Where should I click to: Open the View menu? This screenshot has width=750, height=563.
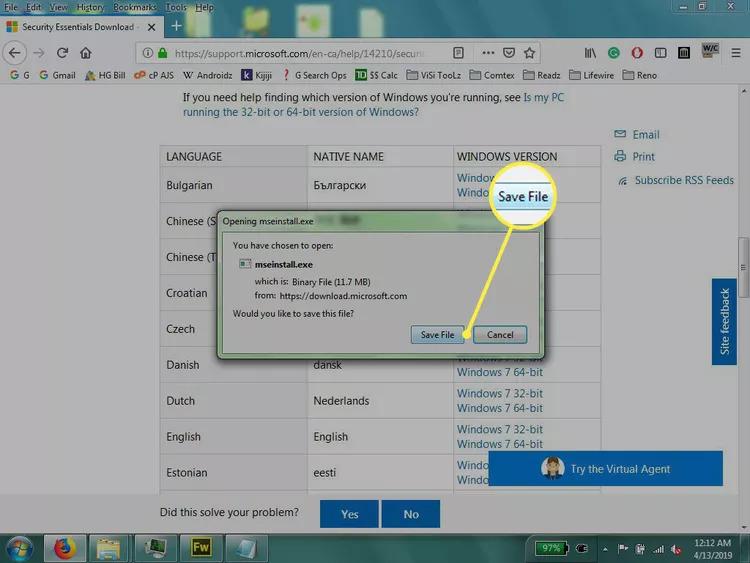click(58, 7)
